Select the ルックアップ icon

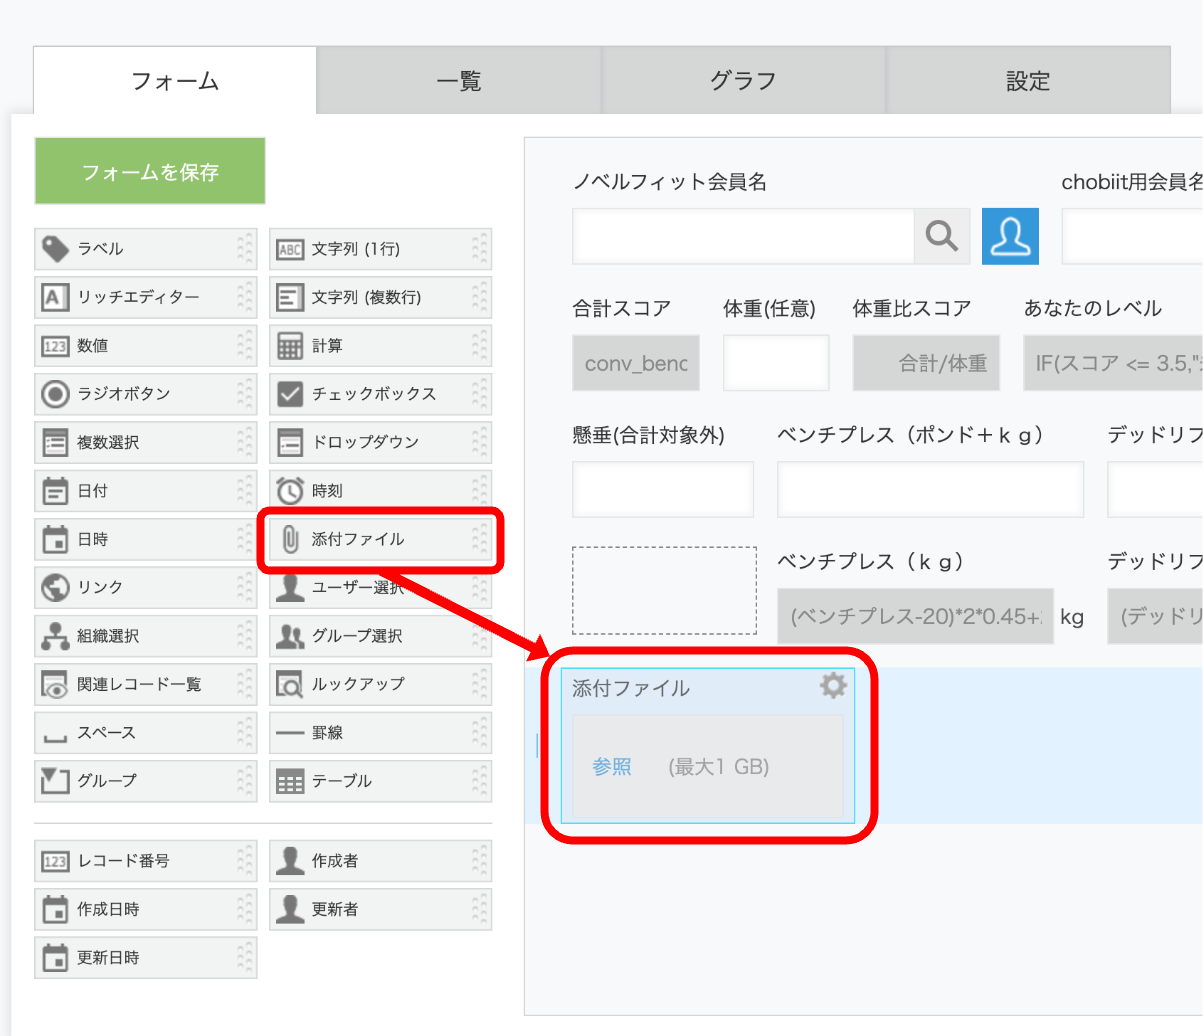coord(290,684)
